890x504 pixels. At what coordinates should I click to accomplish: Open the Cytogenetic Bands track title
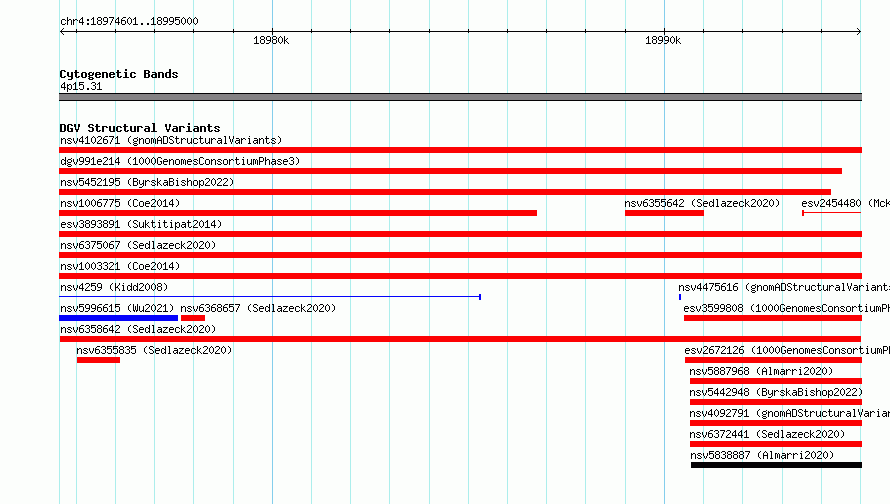point(119,74)
